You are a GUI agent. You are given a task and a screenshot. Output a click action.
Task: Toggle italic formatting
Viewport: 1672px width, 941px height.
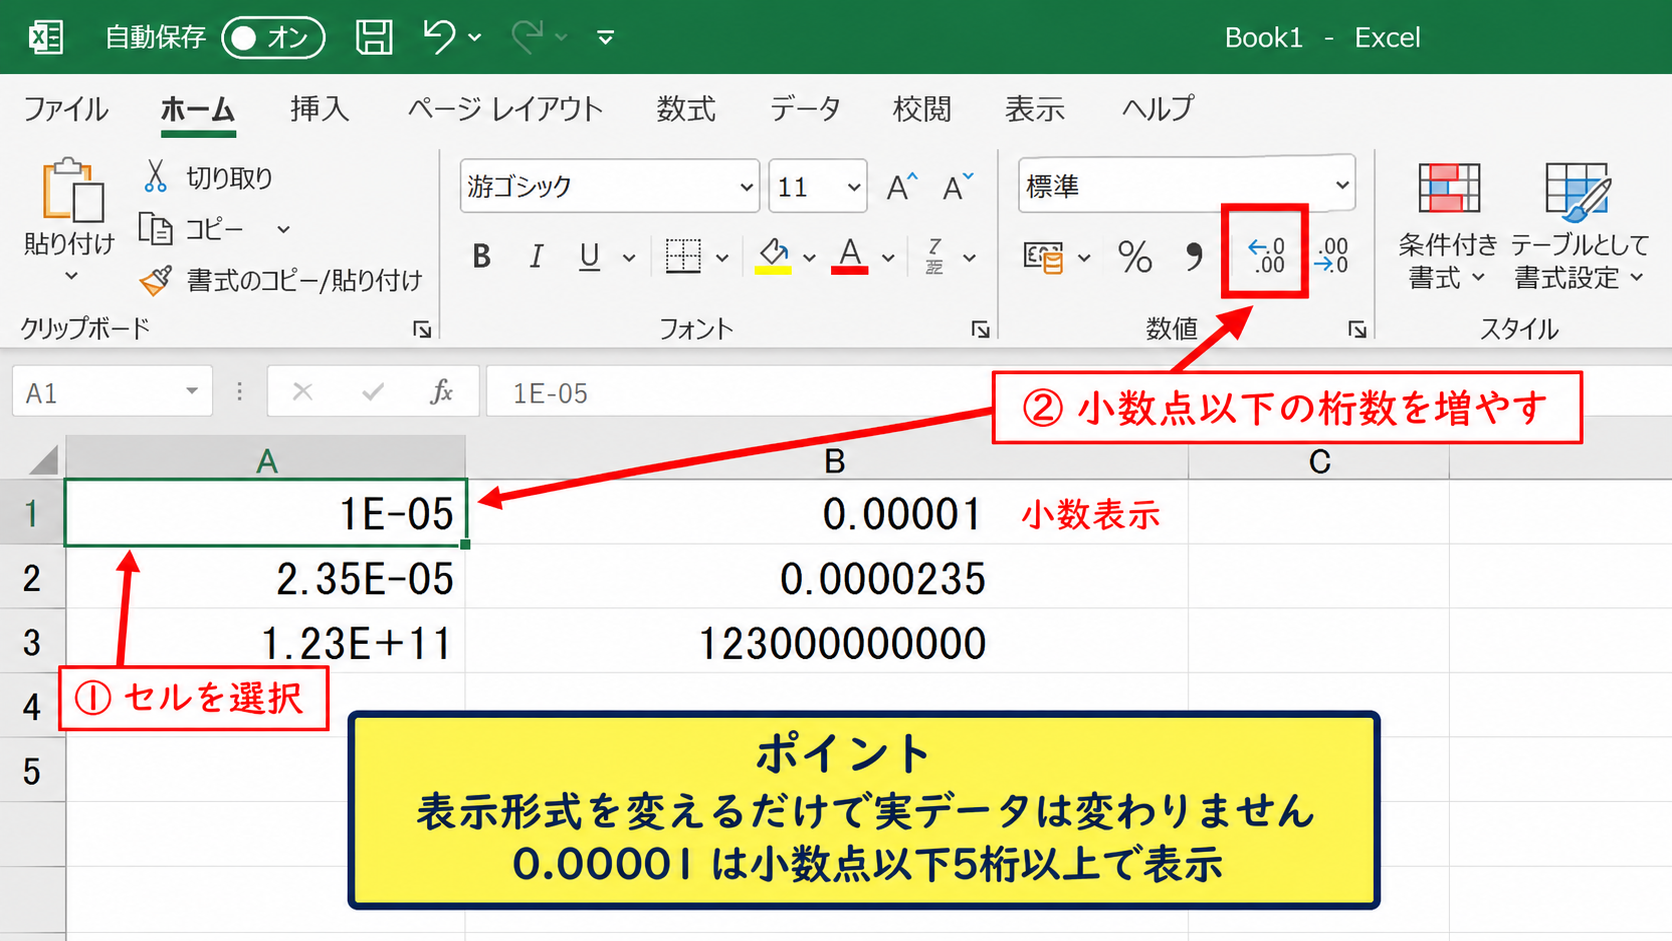click(536, 257)
